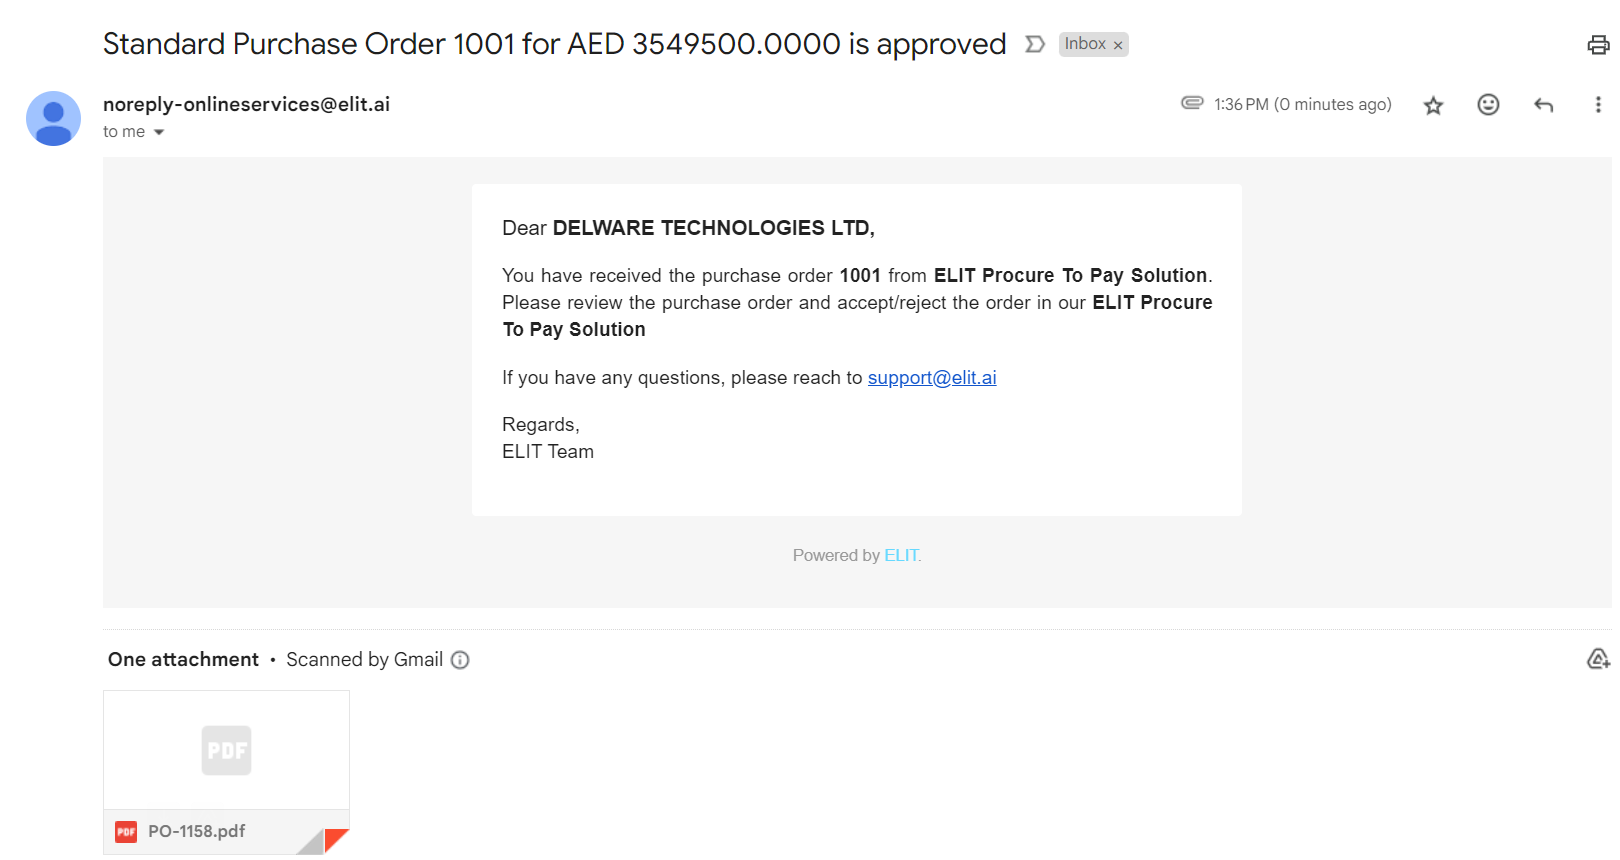The height and width of the screenshot is (860, 1620).
Task: Remove the Inbox label from the email
Action: tap(1118, 46)
